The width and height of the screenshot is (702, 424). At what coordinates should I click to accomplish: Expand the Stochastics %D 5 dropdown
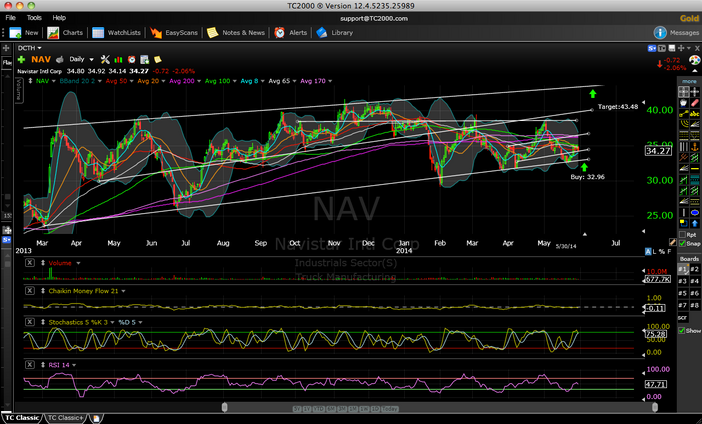[141, 322]
